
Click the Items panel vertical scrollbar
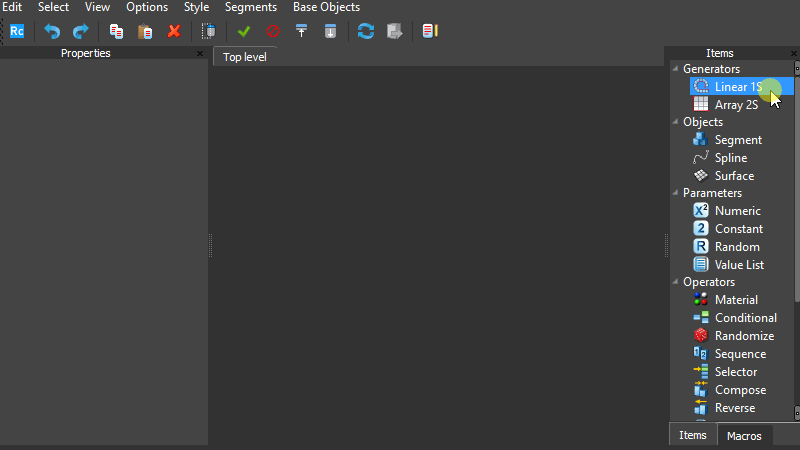tap(796, 200)
